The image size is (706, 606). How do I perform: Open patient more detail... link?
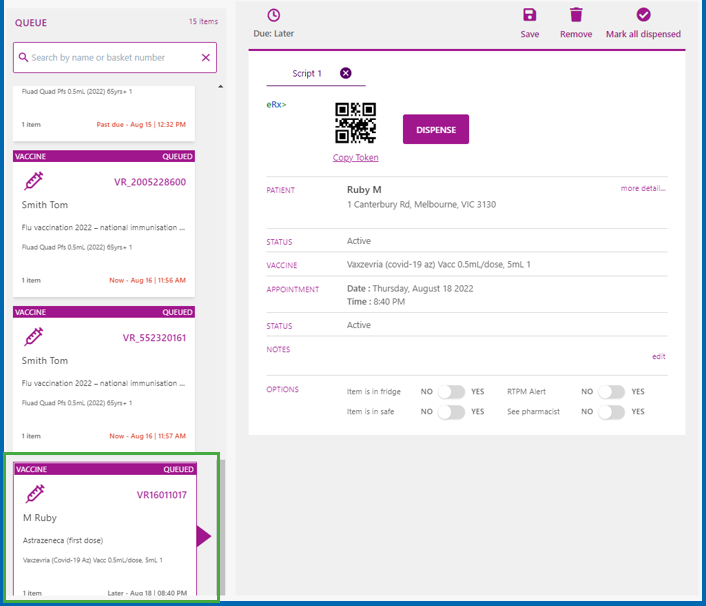(643, 188)
